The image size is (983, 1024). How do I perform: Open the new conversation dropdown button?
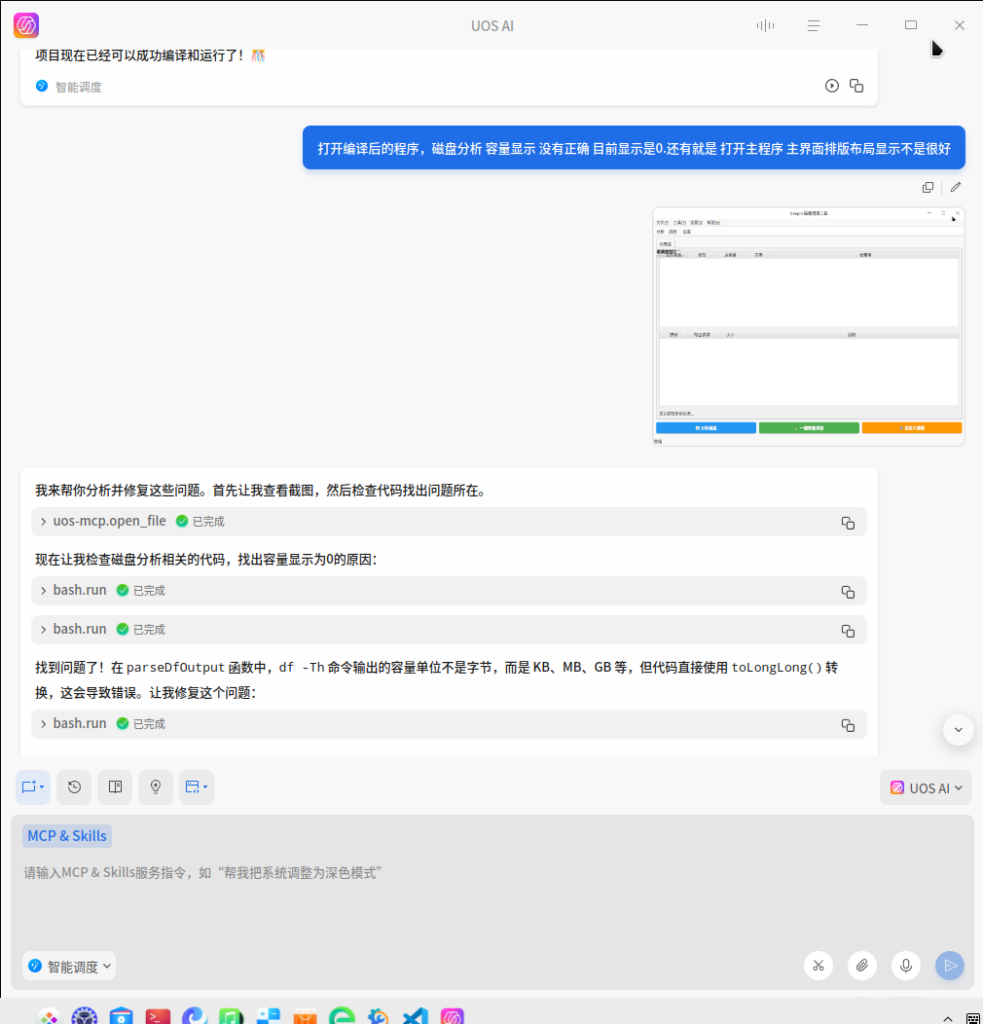(33, 787)
